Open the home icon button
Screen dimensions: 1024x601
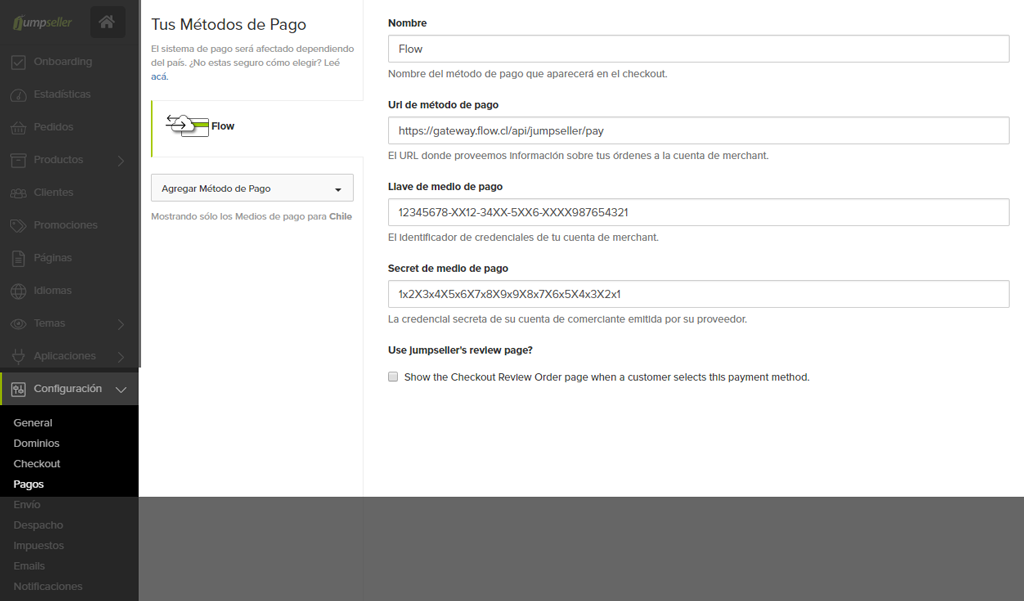click(107, 22)
